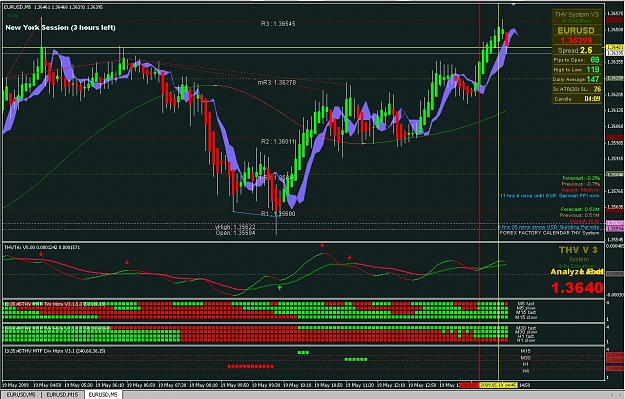Click the yellow EURUSD symbol name
625x399 pixels.
point(576,30)
